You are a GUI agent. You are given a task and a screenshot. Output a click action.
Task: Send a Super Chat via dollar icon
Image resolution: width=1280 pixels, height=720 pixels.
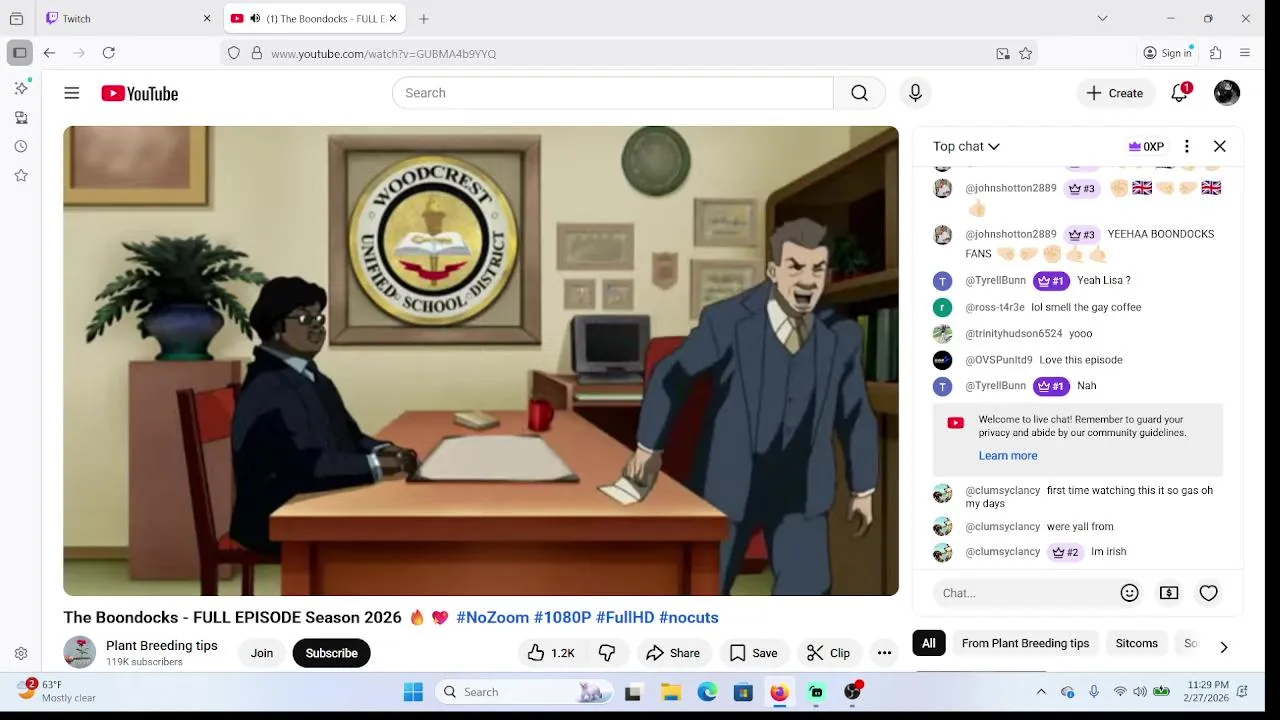point(1169,593)
